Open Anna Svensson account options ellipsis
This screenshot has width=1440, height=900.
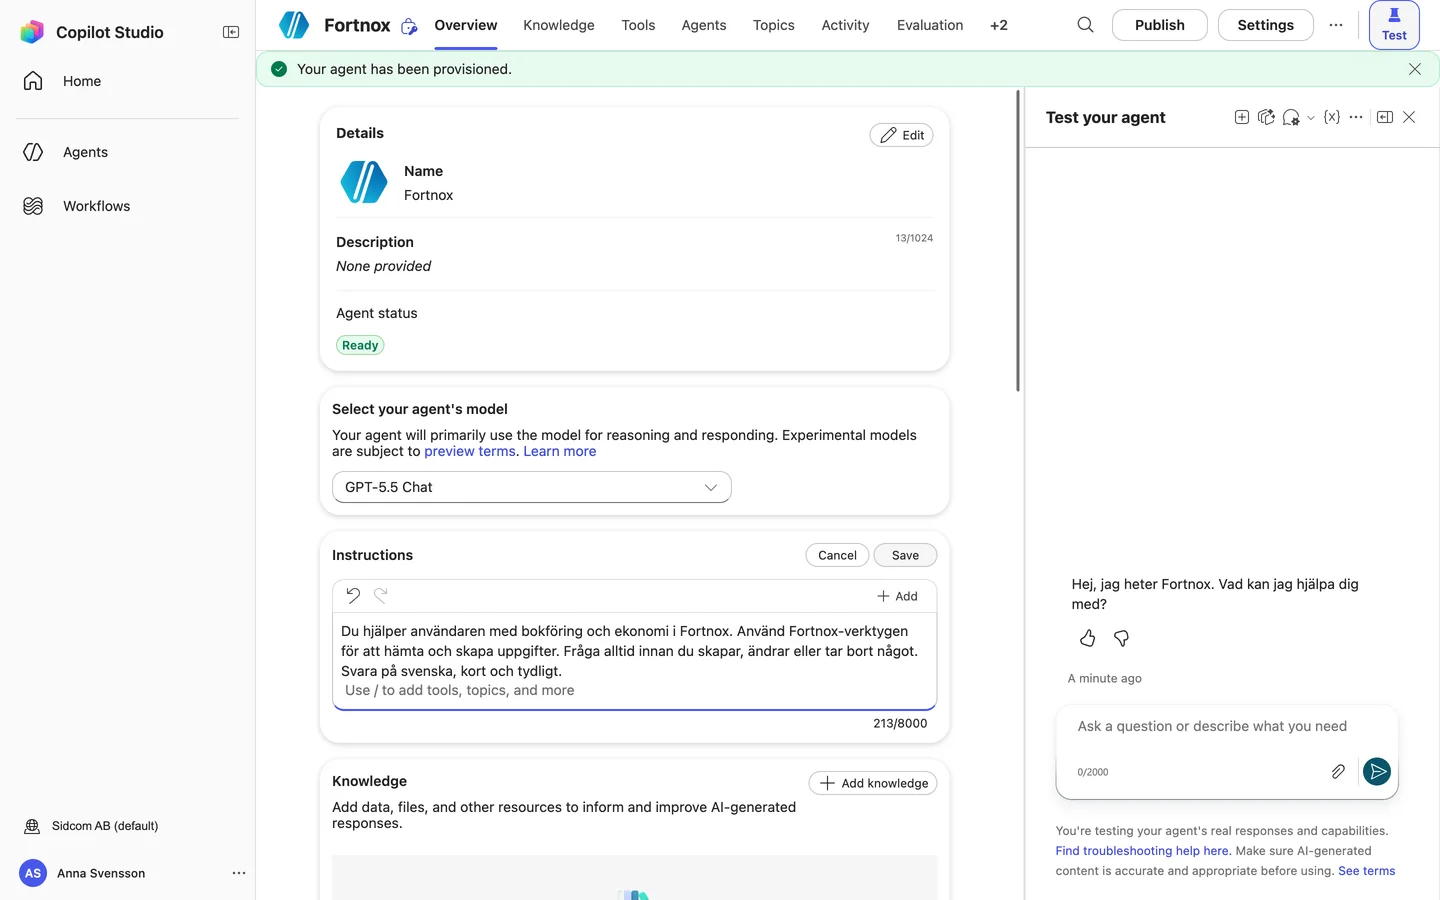click(239, 873)
